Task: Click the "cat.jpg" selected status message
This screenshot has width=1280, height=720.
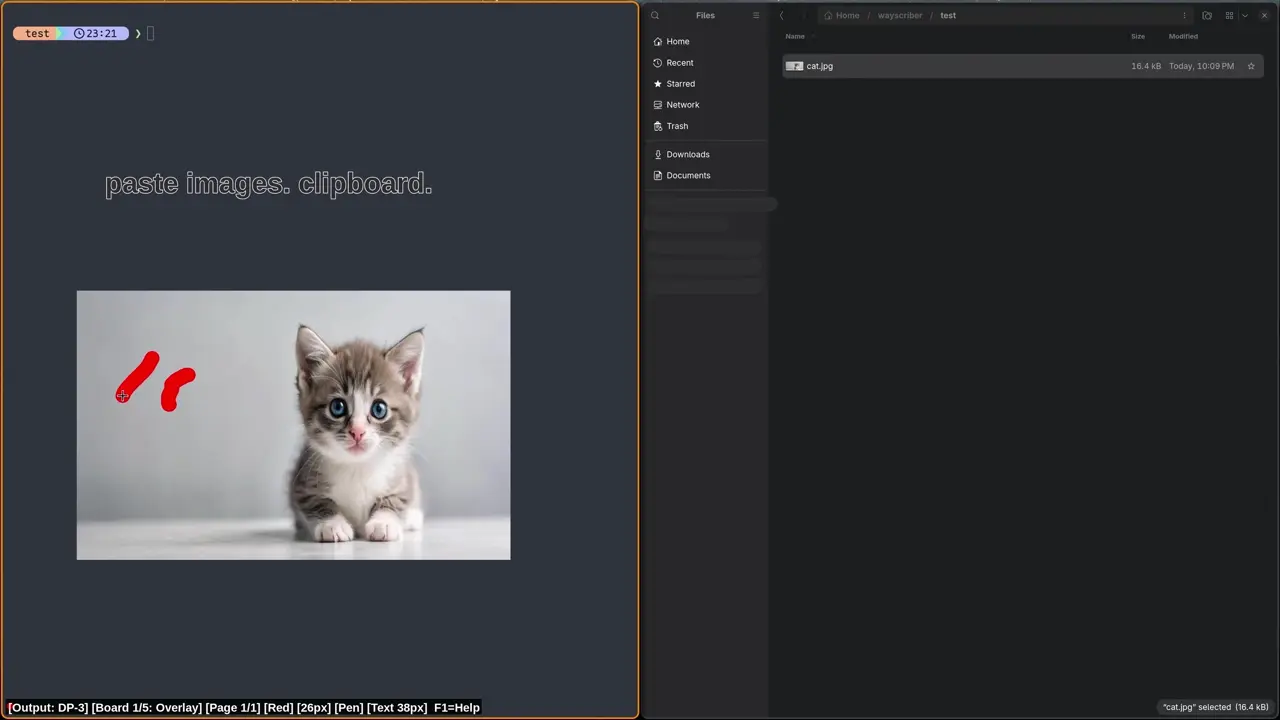Action: pyautogui.click(x=1215, y=707)
